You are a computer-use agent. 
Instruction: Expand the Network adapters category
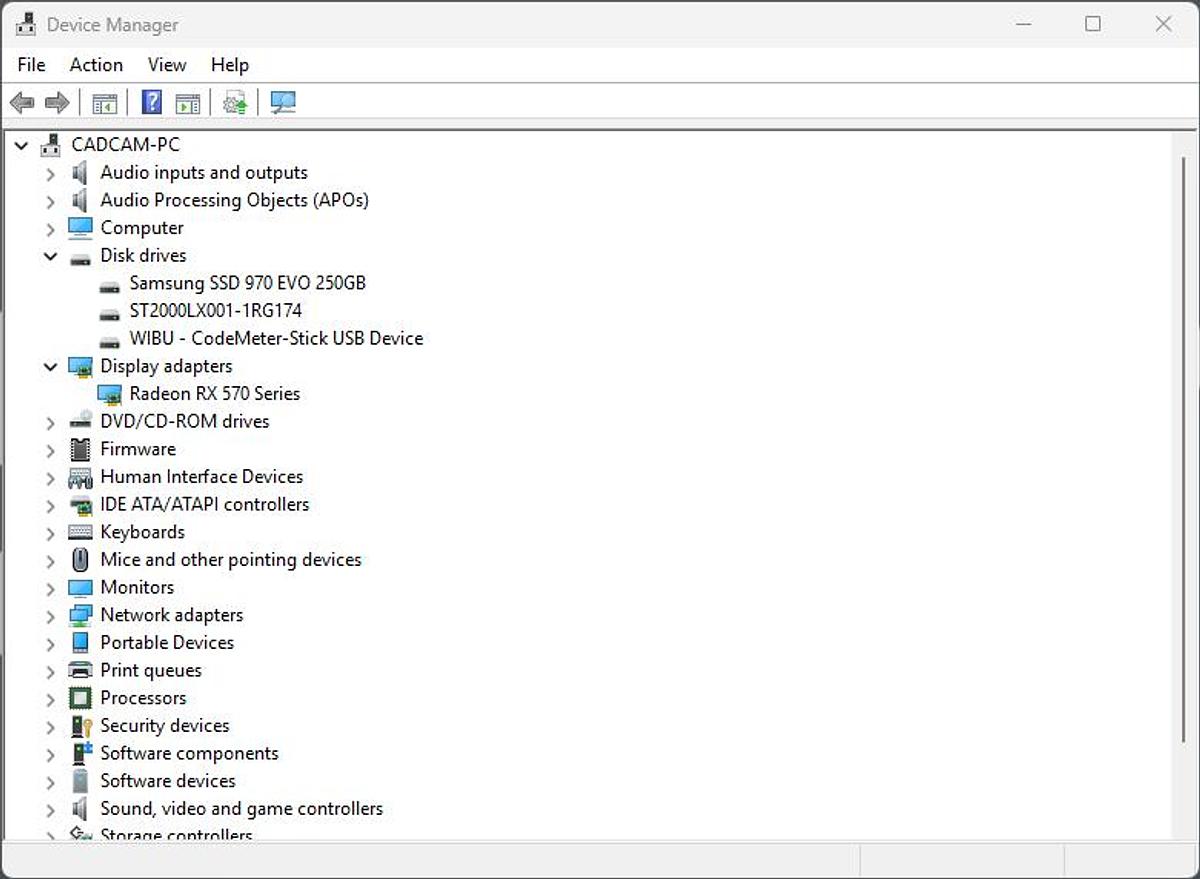pos(50,616)
